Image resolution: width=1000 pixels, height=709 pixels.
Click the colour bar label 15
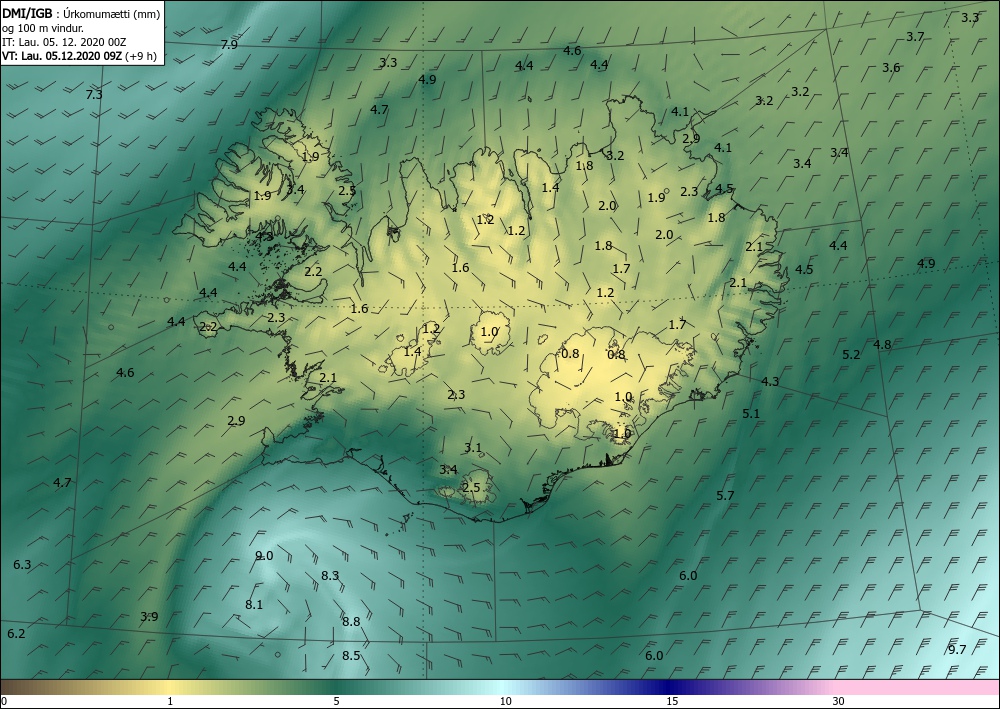tap(672, 701)
